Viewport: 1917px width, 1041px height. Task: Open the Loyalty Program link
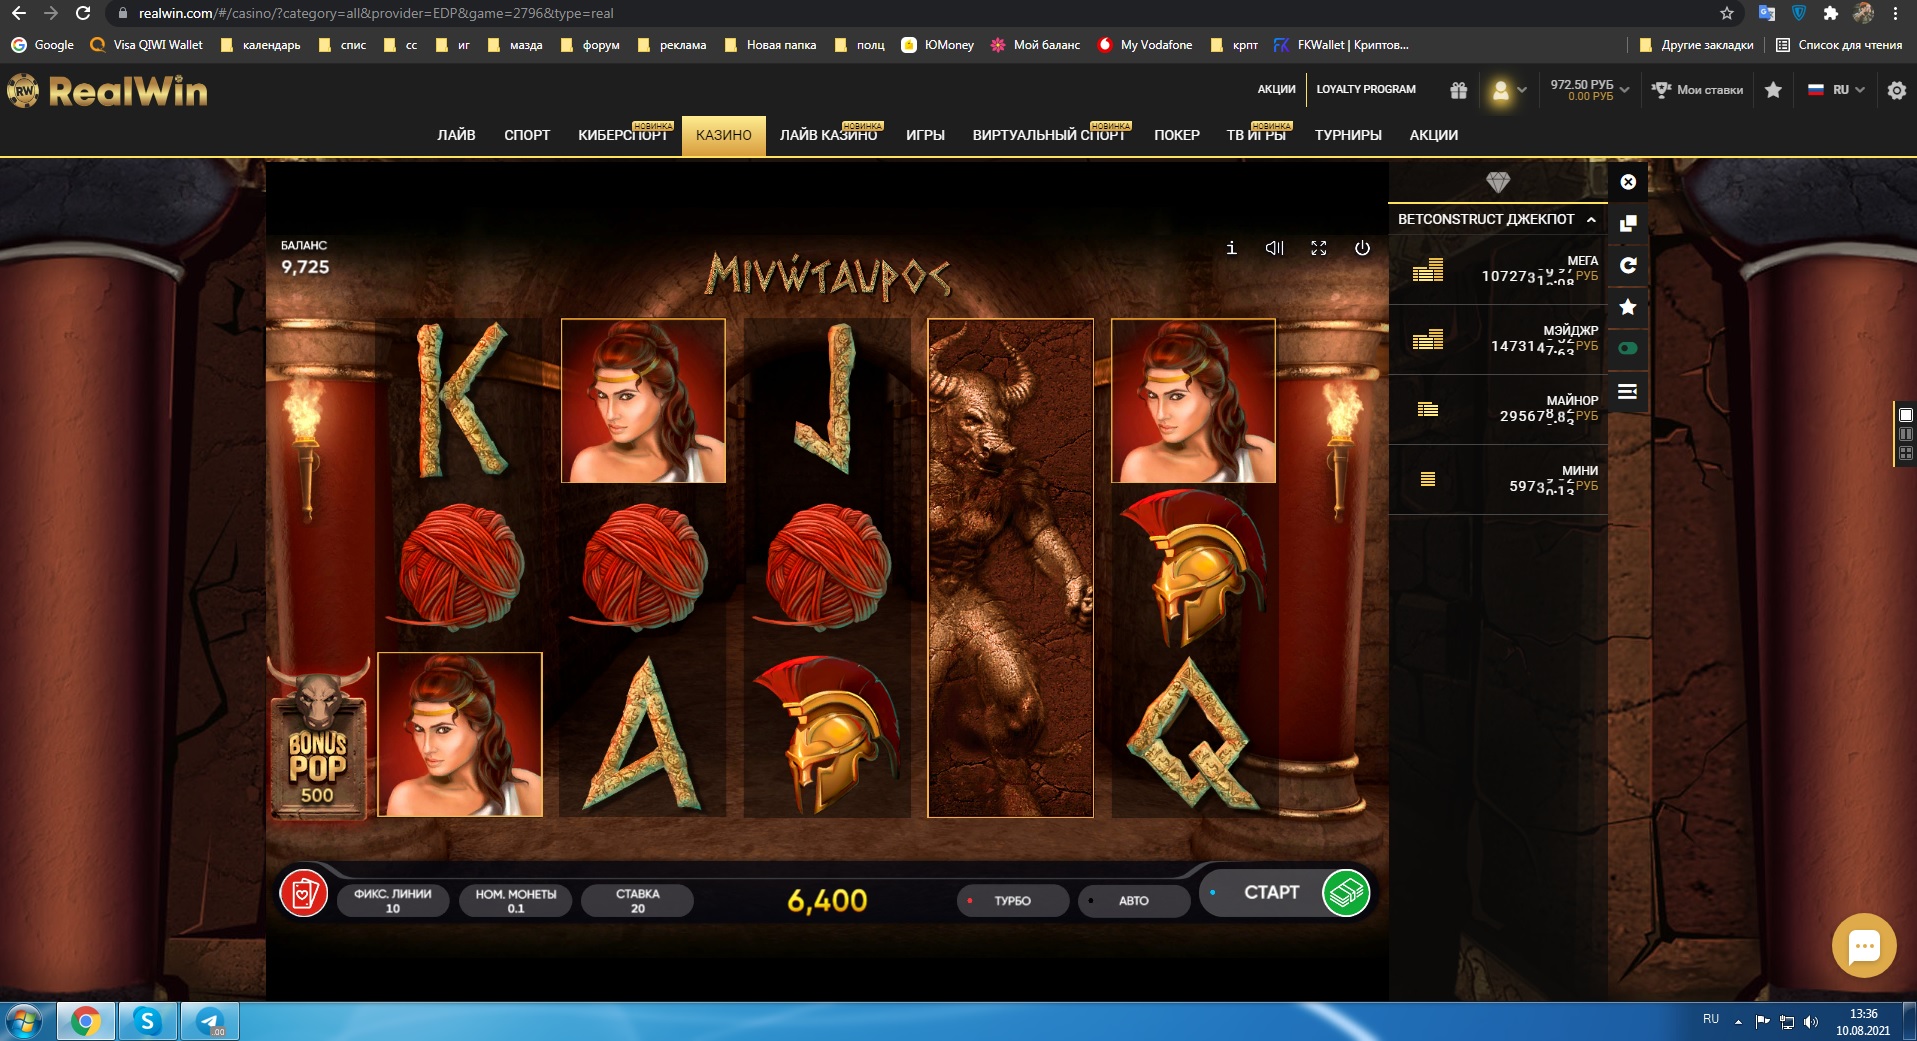1366,89
